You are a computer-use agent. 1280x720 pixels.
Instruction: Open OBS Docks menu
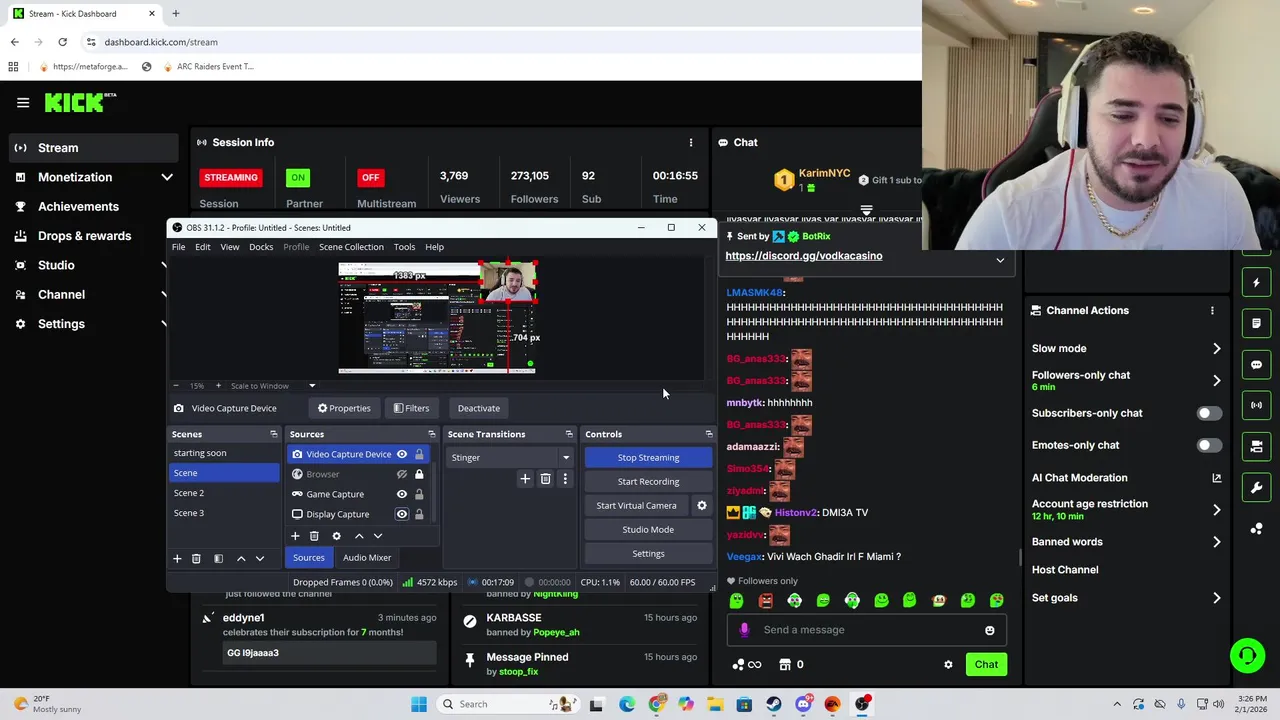[x=261, y=247]
